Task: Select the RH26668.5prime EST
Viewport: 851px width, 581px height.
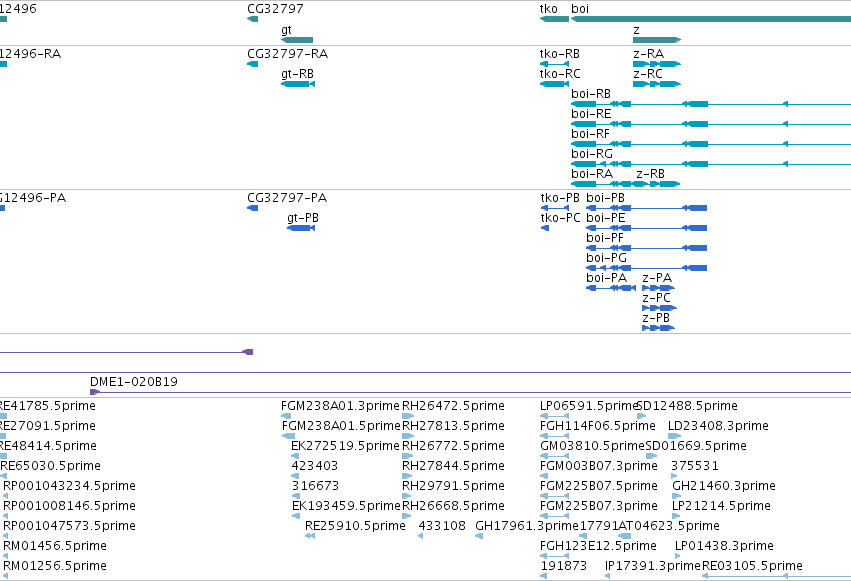Action: click(x=408, y=516)
